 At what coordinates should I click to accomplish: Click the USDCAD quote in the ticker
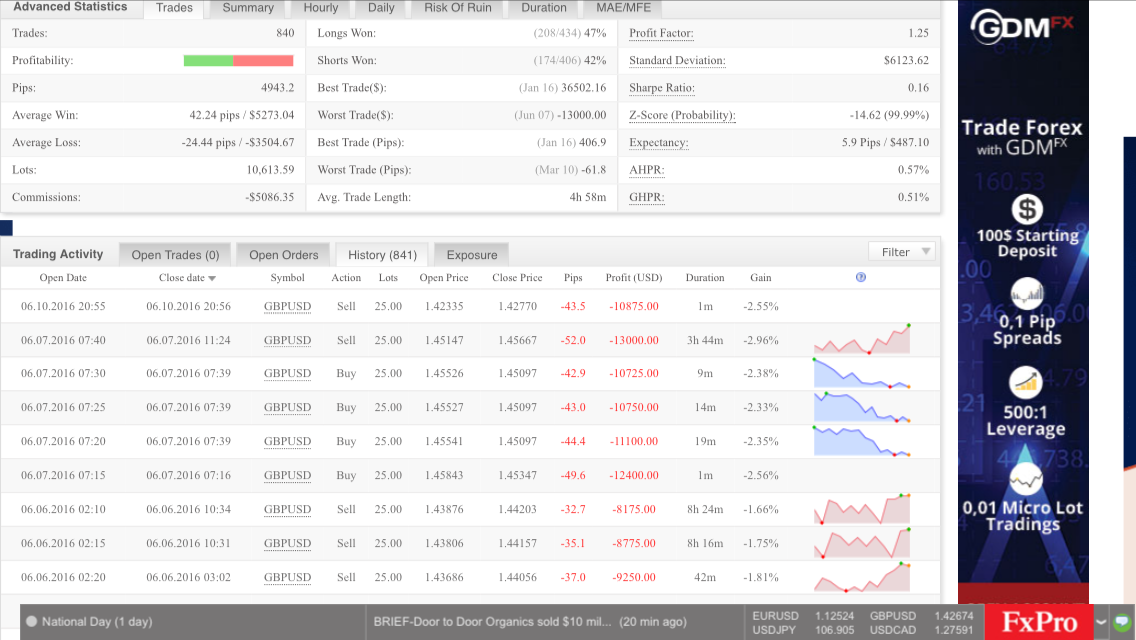(x=922, y=630)
